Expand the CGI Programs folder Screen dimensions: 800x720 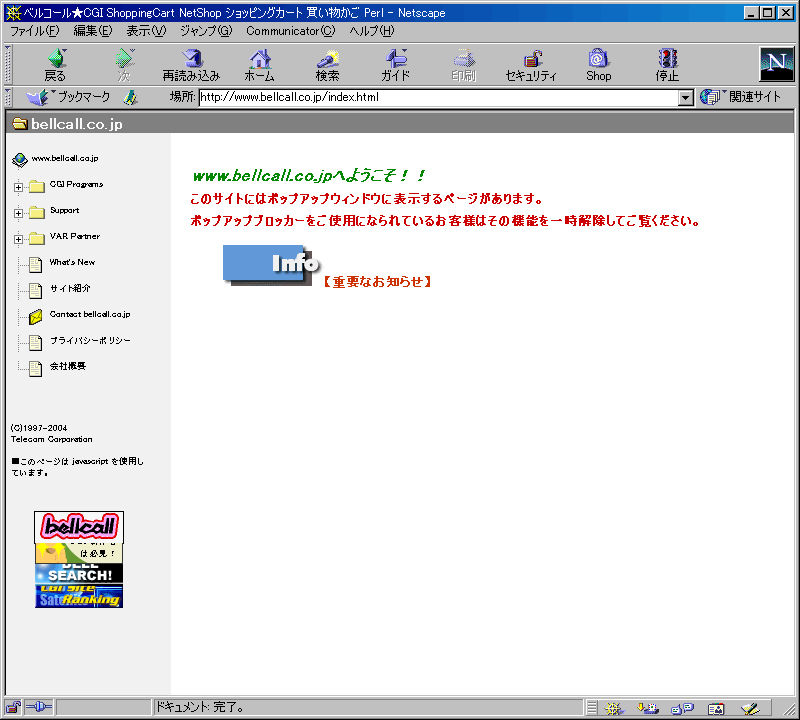(18, 187)
